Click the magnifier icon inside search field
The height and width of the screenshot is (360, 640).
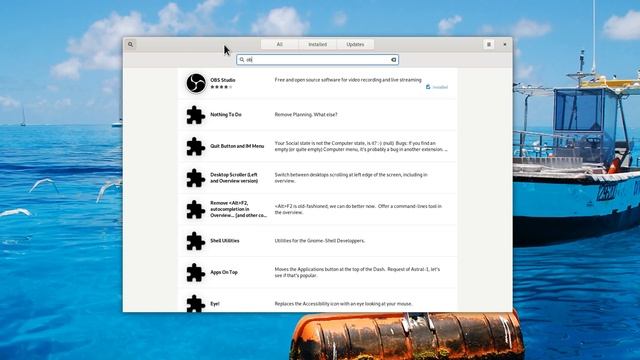tap(242, 60)
